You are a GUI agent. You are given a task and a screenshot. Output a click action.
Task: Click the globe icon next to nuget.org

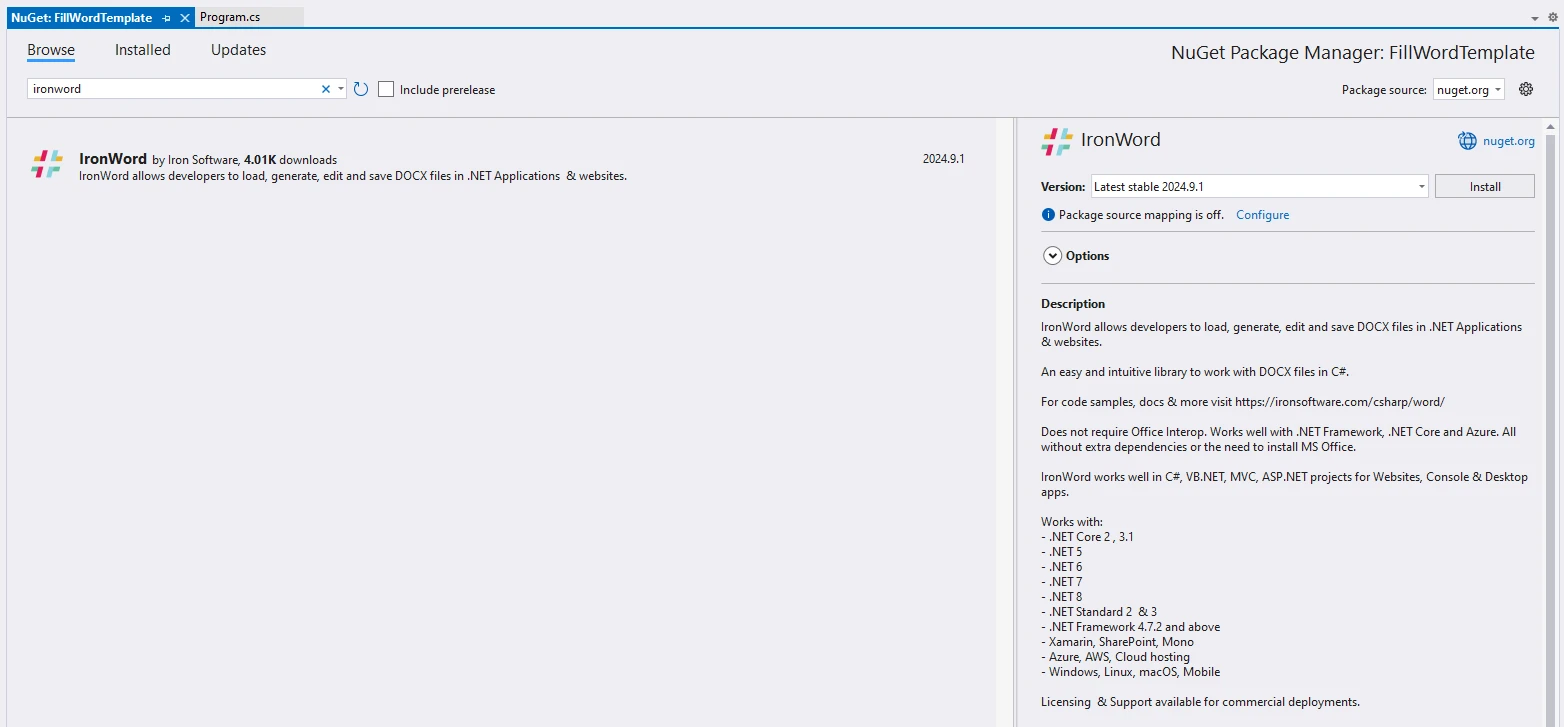click(x=1467, y=141)
